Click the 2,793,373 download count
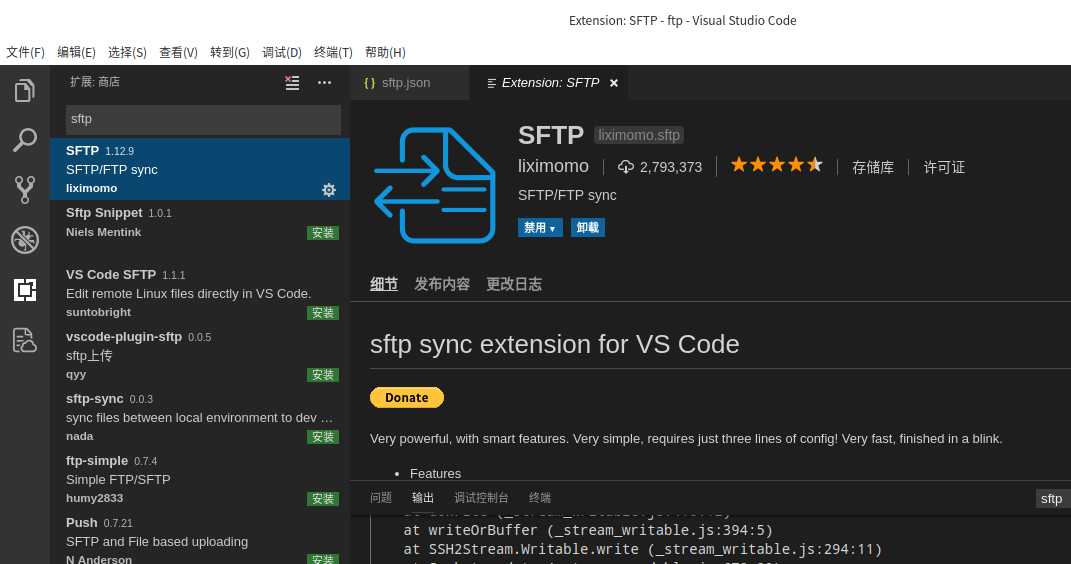The image size is (1071, 564). (x=671, y=167)
